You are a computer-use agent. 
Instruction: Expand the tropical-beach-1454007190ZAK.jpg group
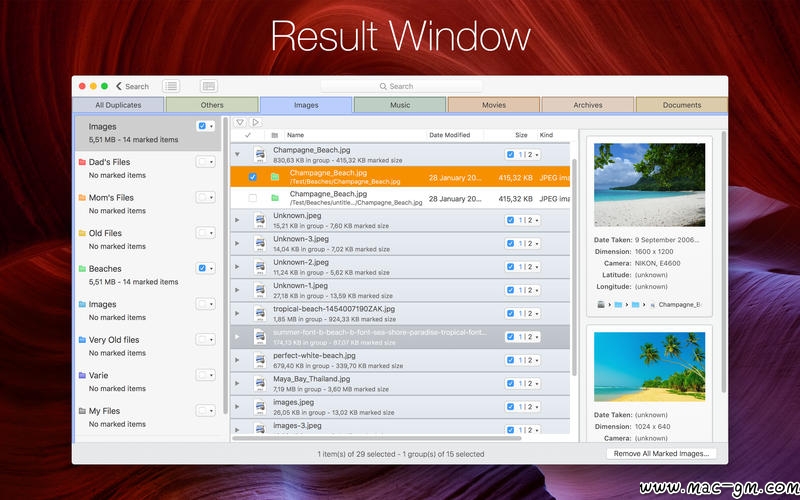pos(237,313)
